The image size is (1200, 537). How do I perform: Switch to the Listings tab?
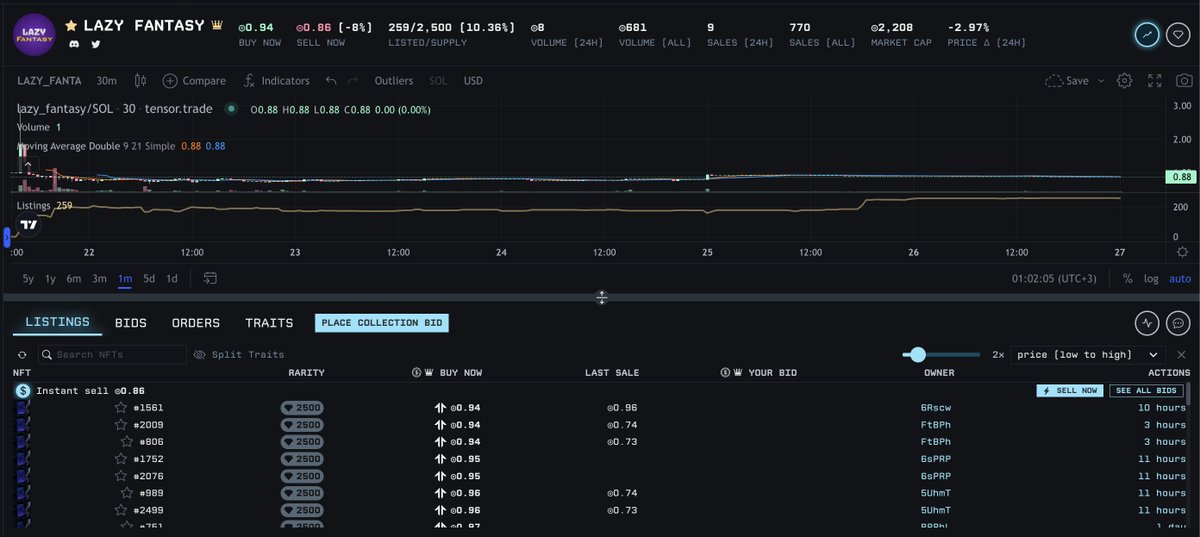57,322
